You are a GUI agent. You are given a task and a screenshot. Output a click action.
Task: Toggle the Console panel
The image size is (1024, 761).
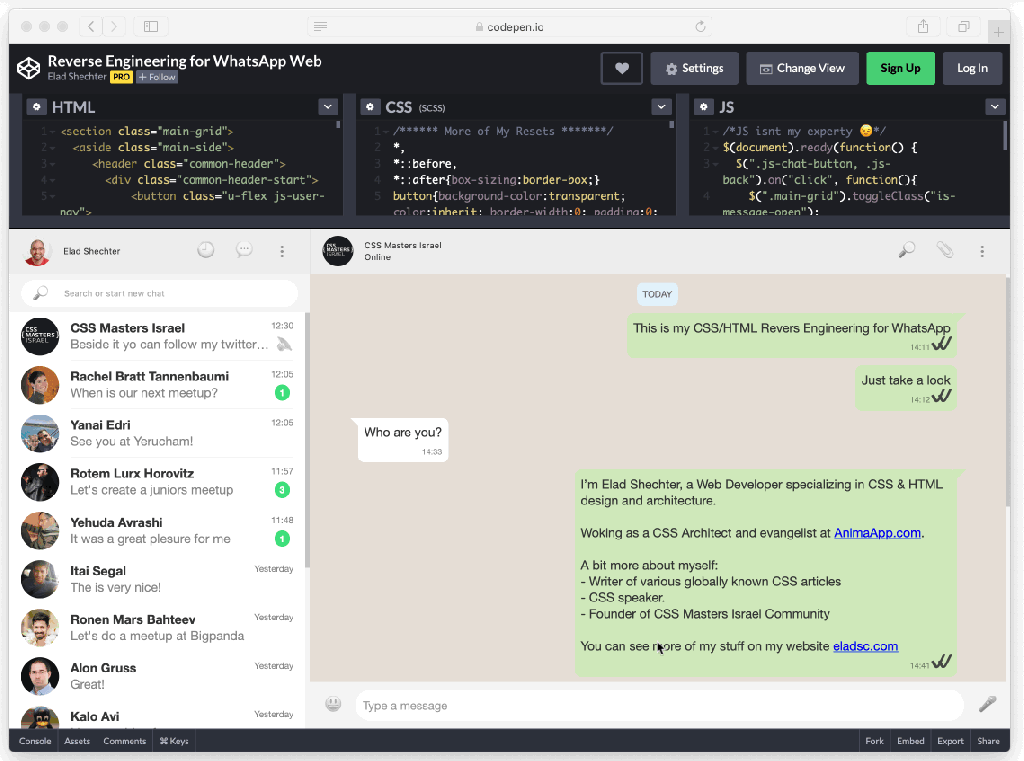click(35, 741)
